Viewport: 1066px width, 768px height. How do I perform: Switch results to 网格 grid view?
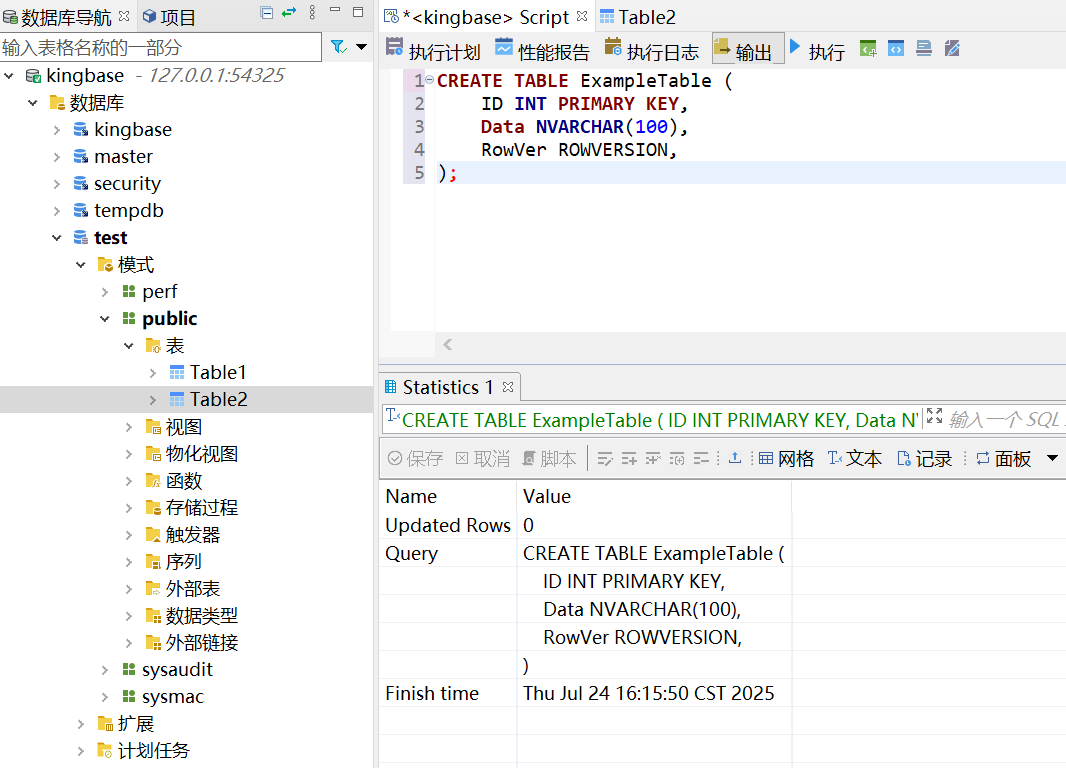786,458
